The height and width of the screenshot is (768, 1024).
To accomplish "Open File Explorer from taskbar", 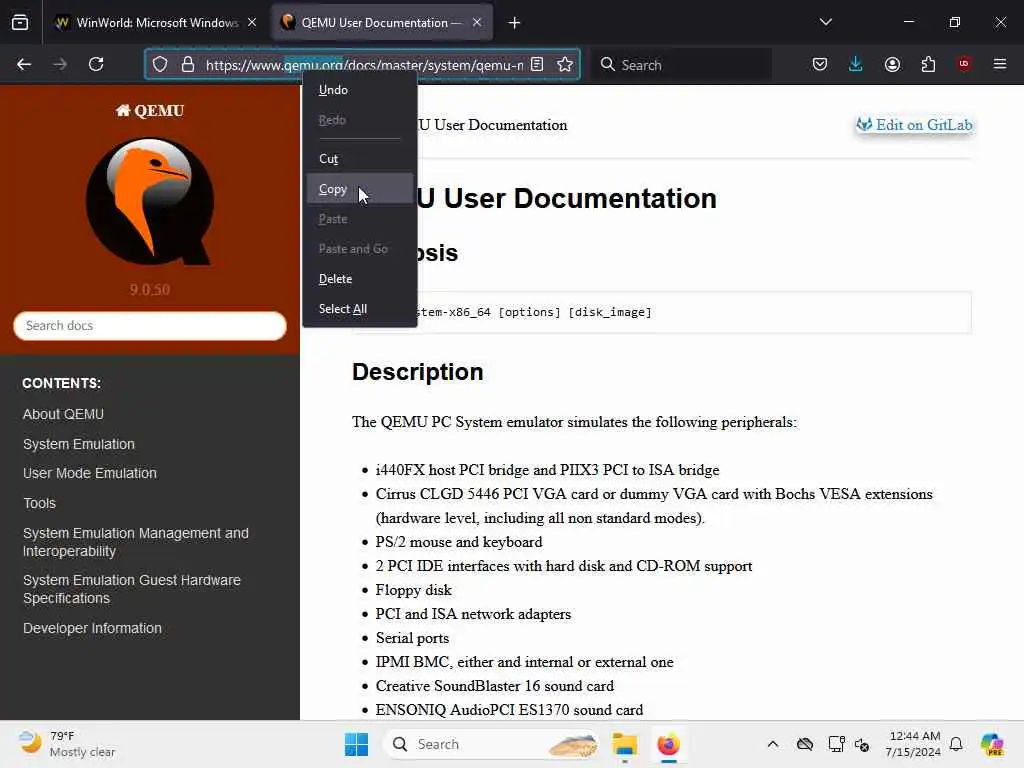I will (x=624, y=744).
